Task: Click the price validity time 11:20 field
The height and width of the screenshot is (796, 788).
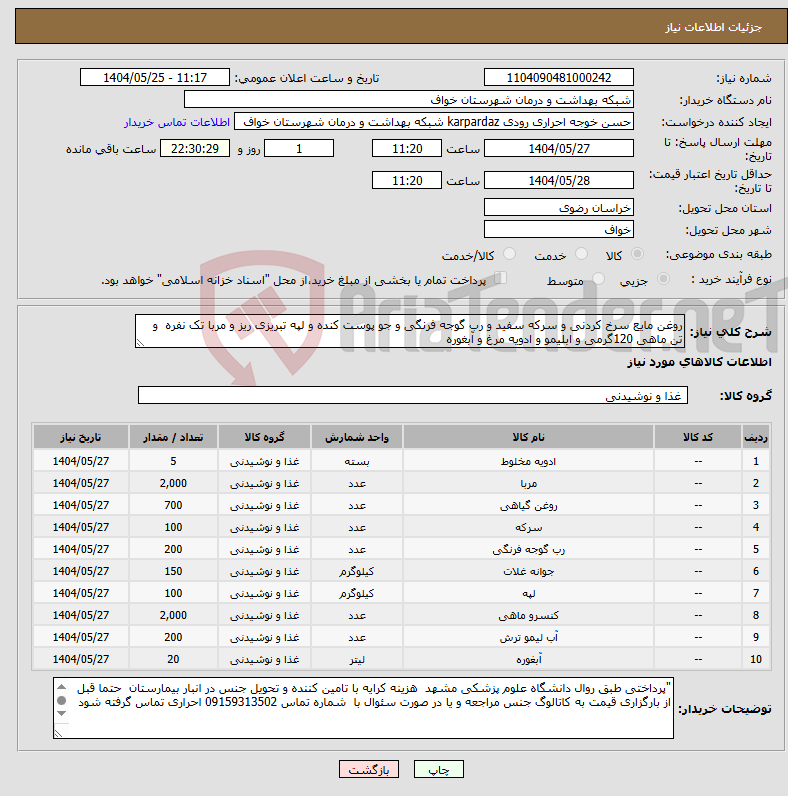Action: tap(407, 180)
